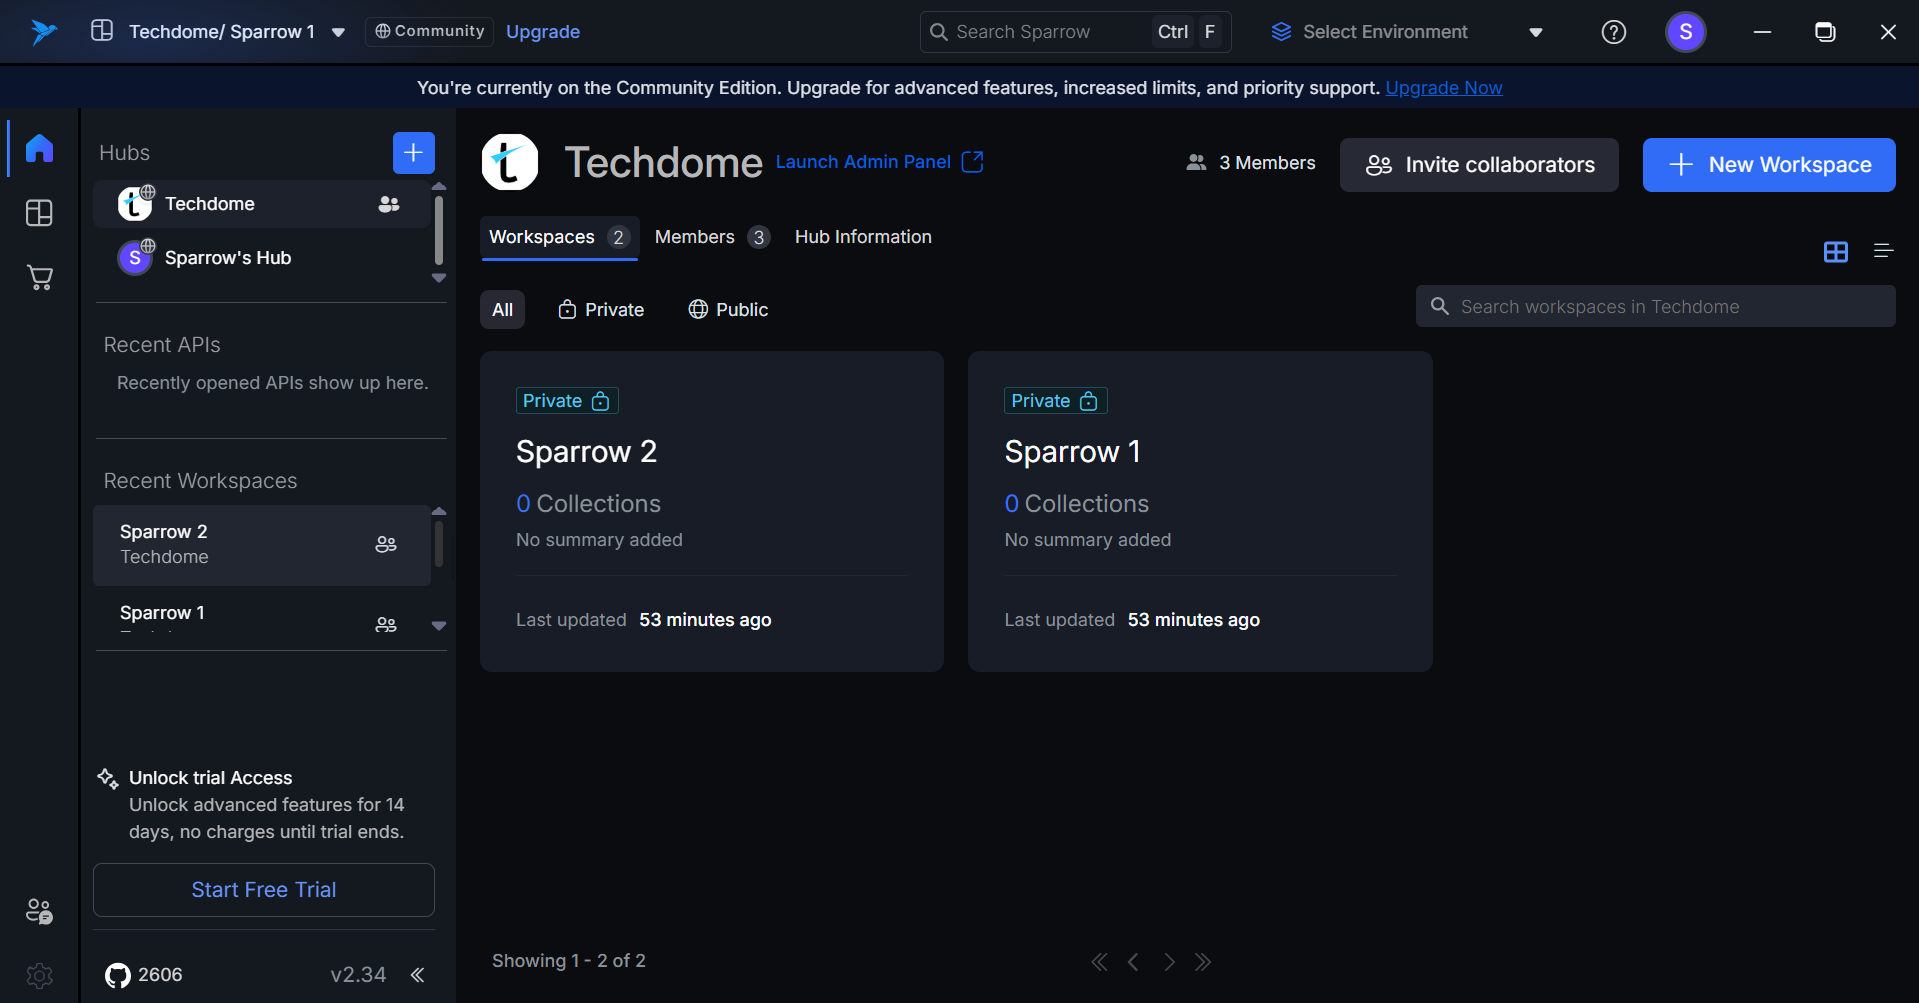Screen dimensions: 1919x1003
Task: Switch to list view layout
Action: (1883, 251)
